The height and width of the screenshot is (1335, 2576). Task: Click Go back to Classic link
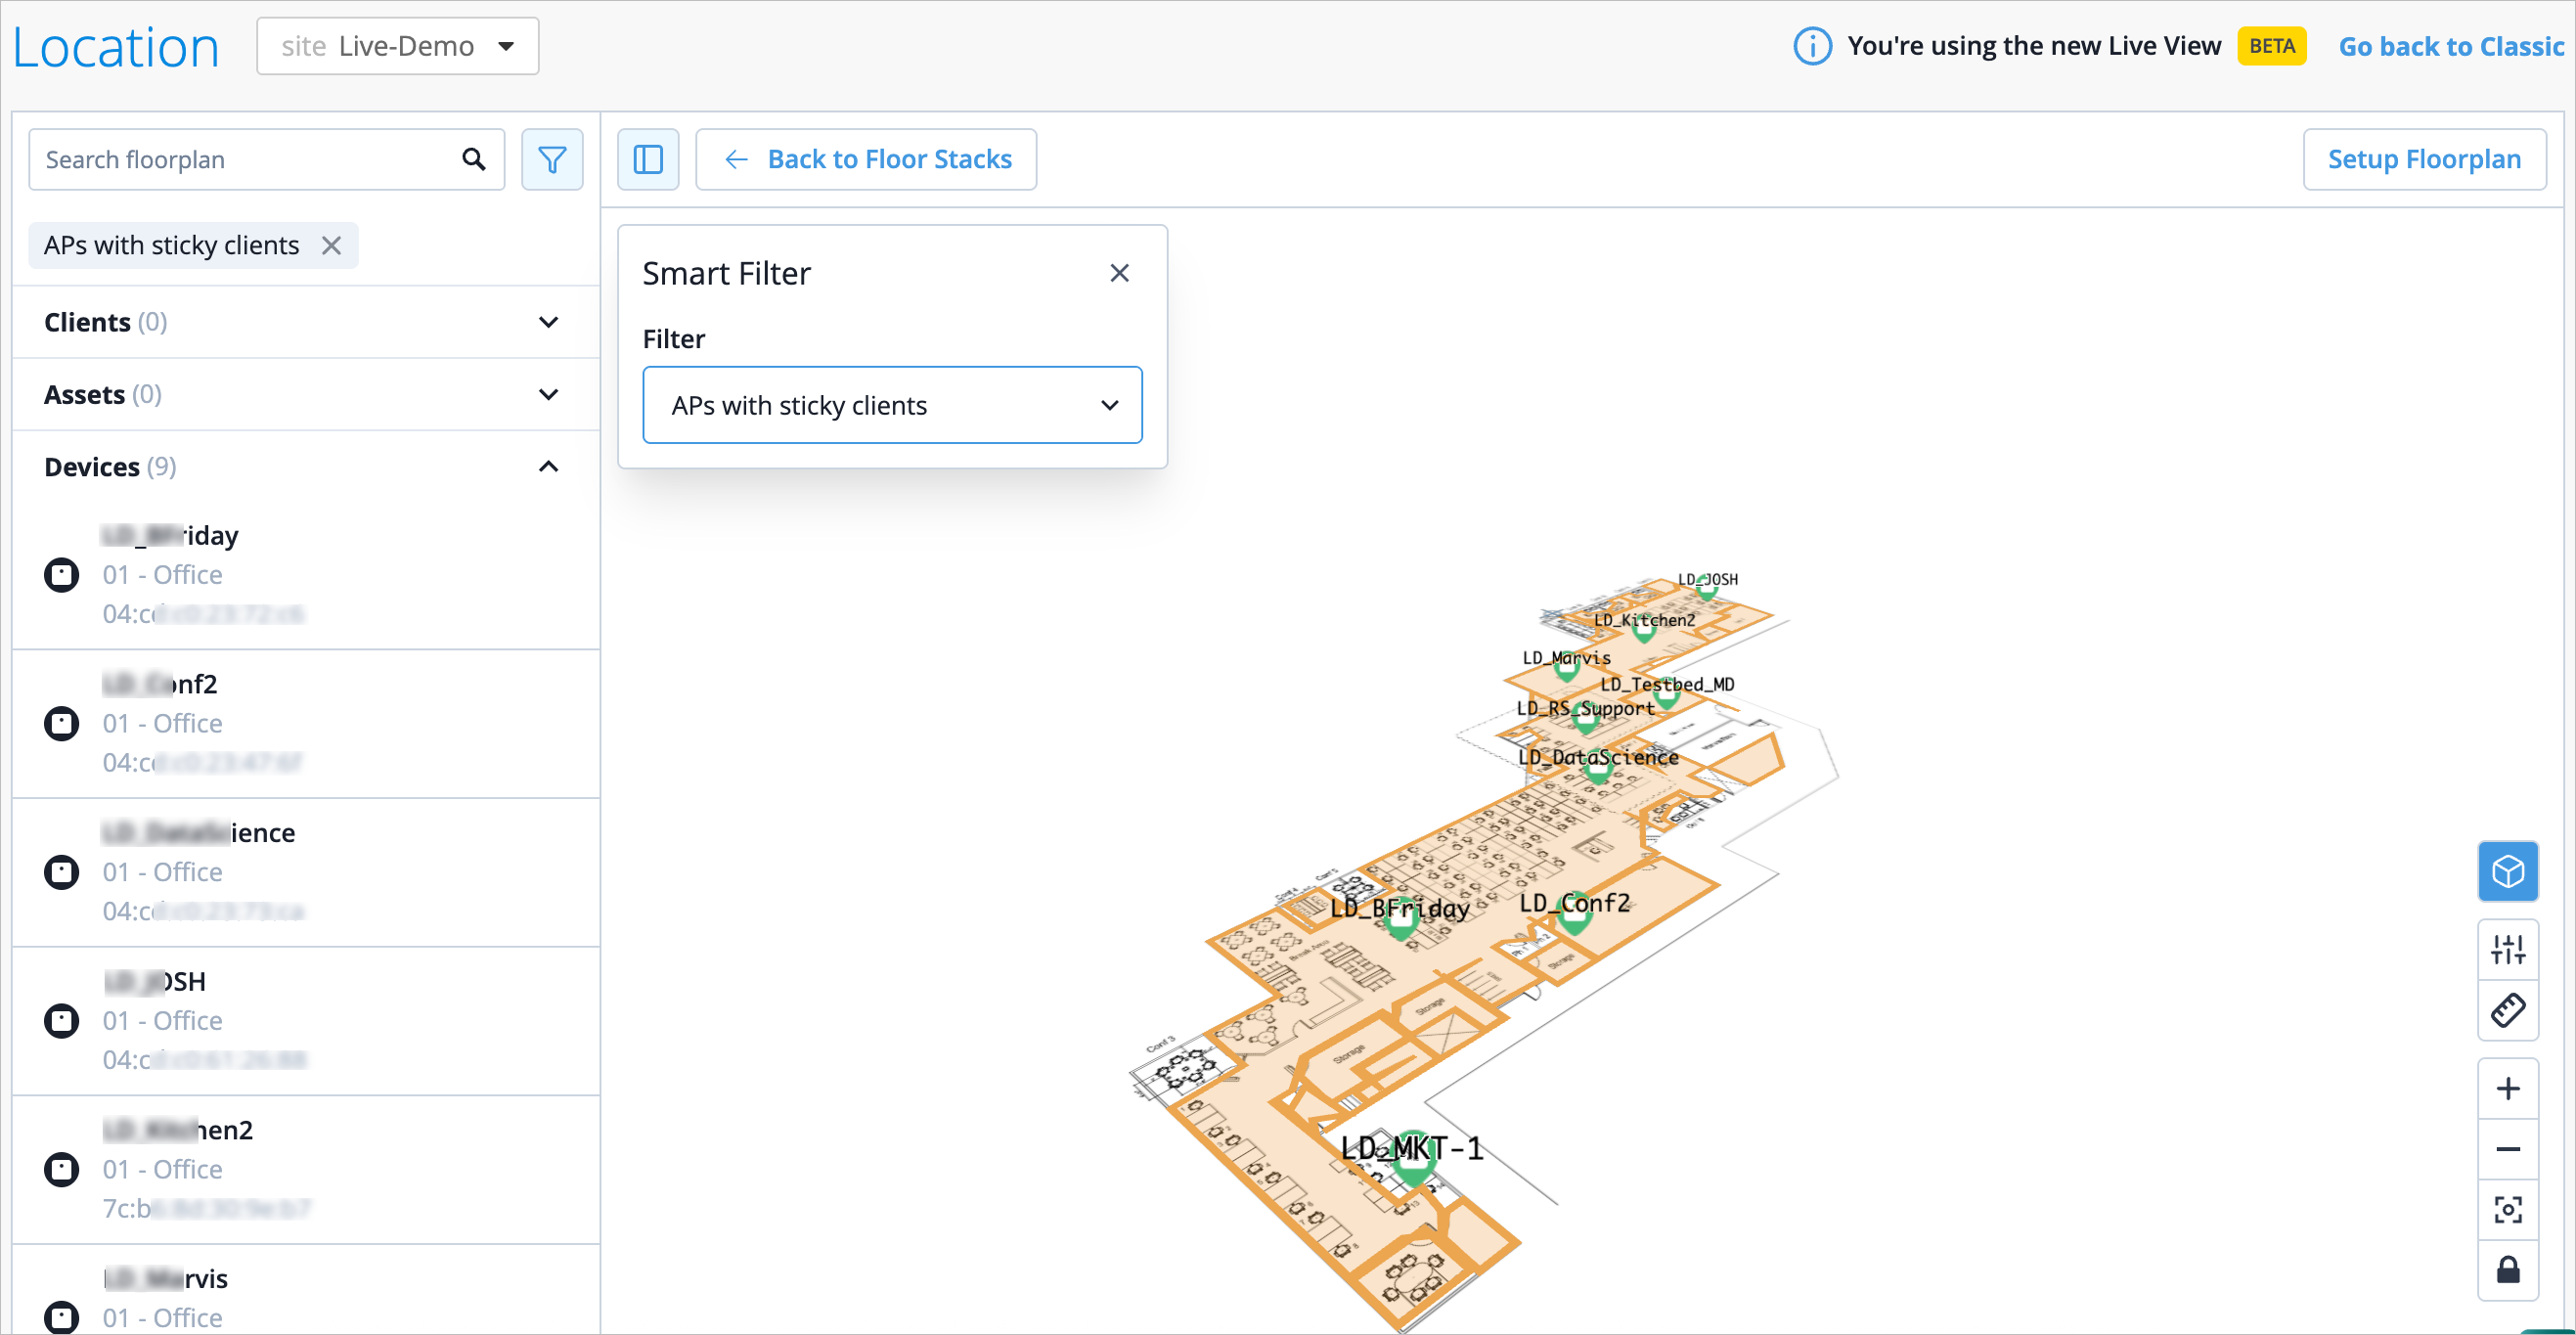[x=2450, y=46]
